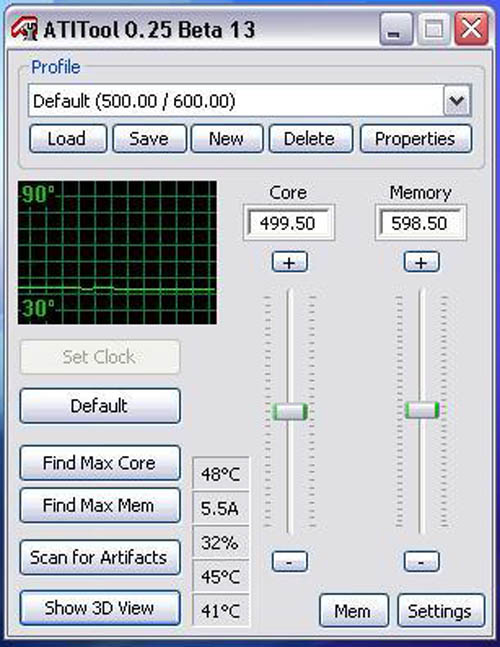This screenshot has width=500, height=647.
Task: Click the Core clock value field
Action: [288, 223]
